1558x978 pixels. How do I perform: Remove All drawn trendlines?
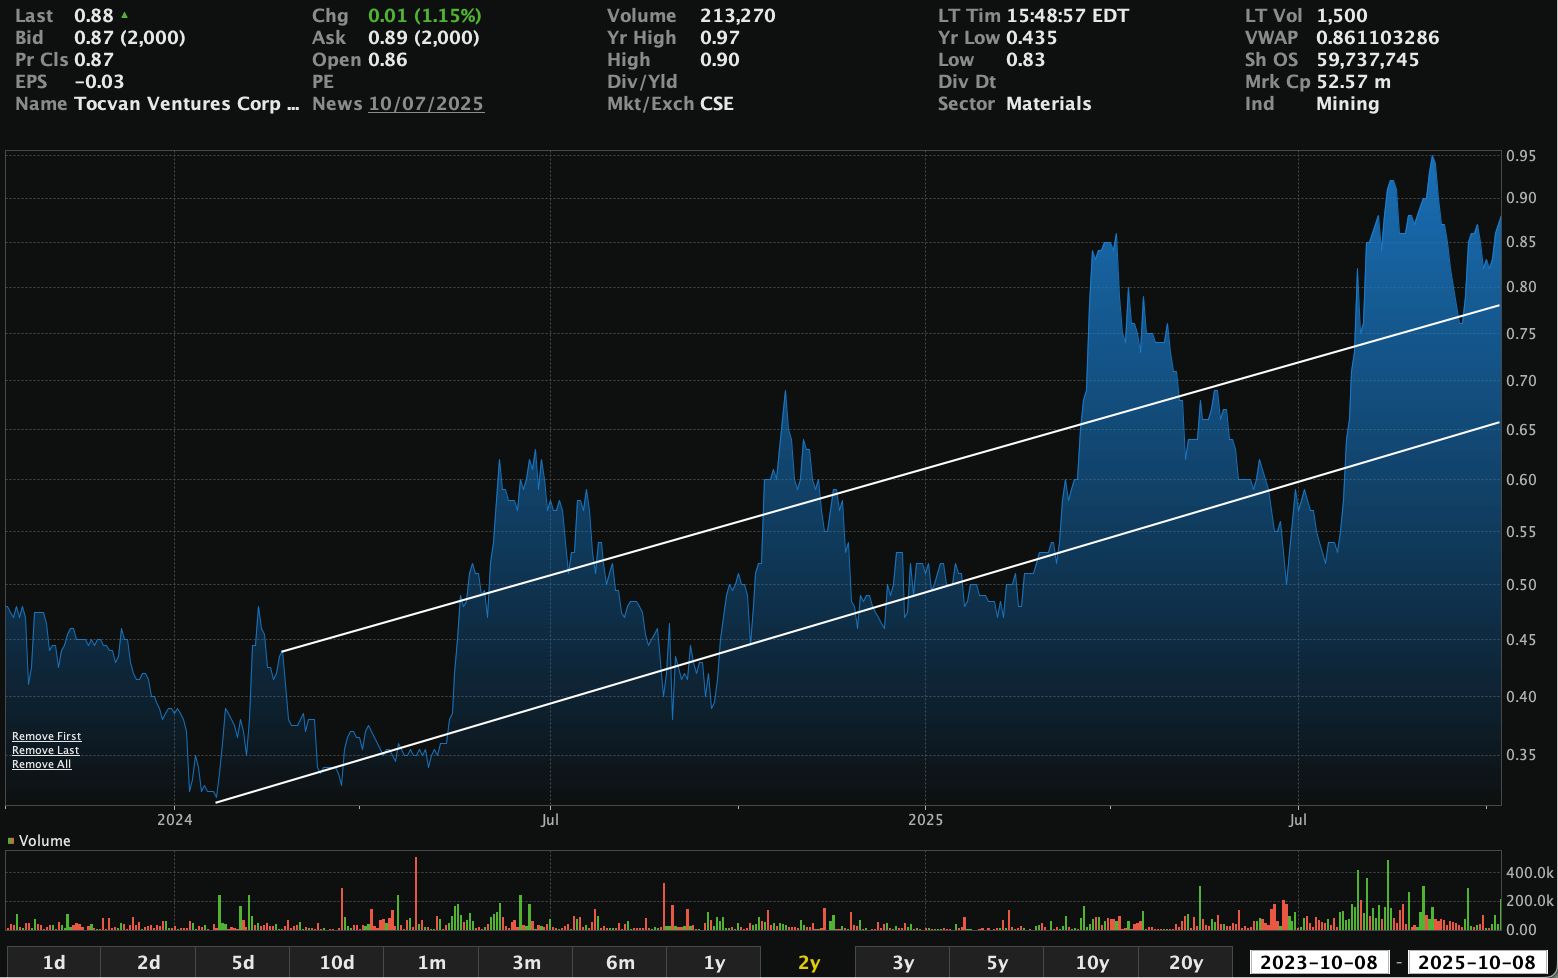click(41, 764)
